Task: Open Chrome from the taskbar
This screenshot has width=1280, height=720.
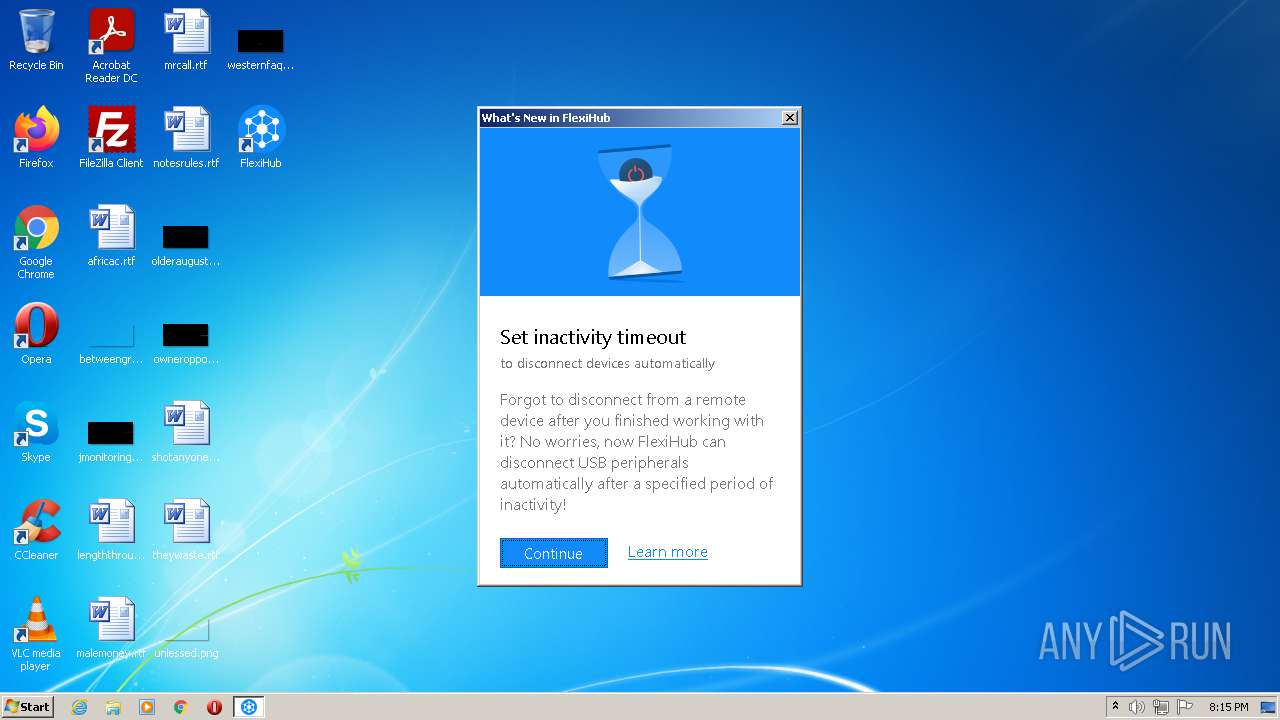Action: pyautogui.click(x=181, y=707)
